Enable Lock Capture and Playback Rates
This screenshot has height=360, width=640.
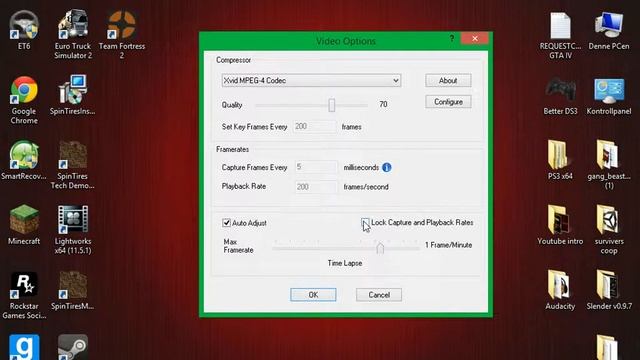(365, 223)
